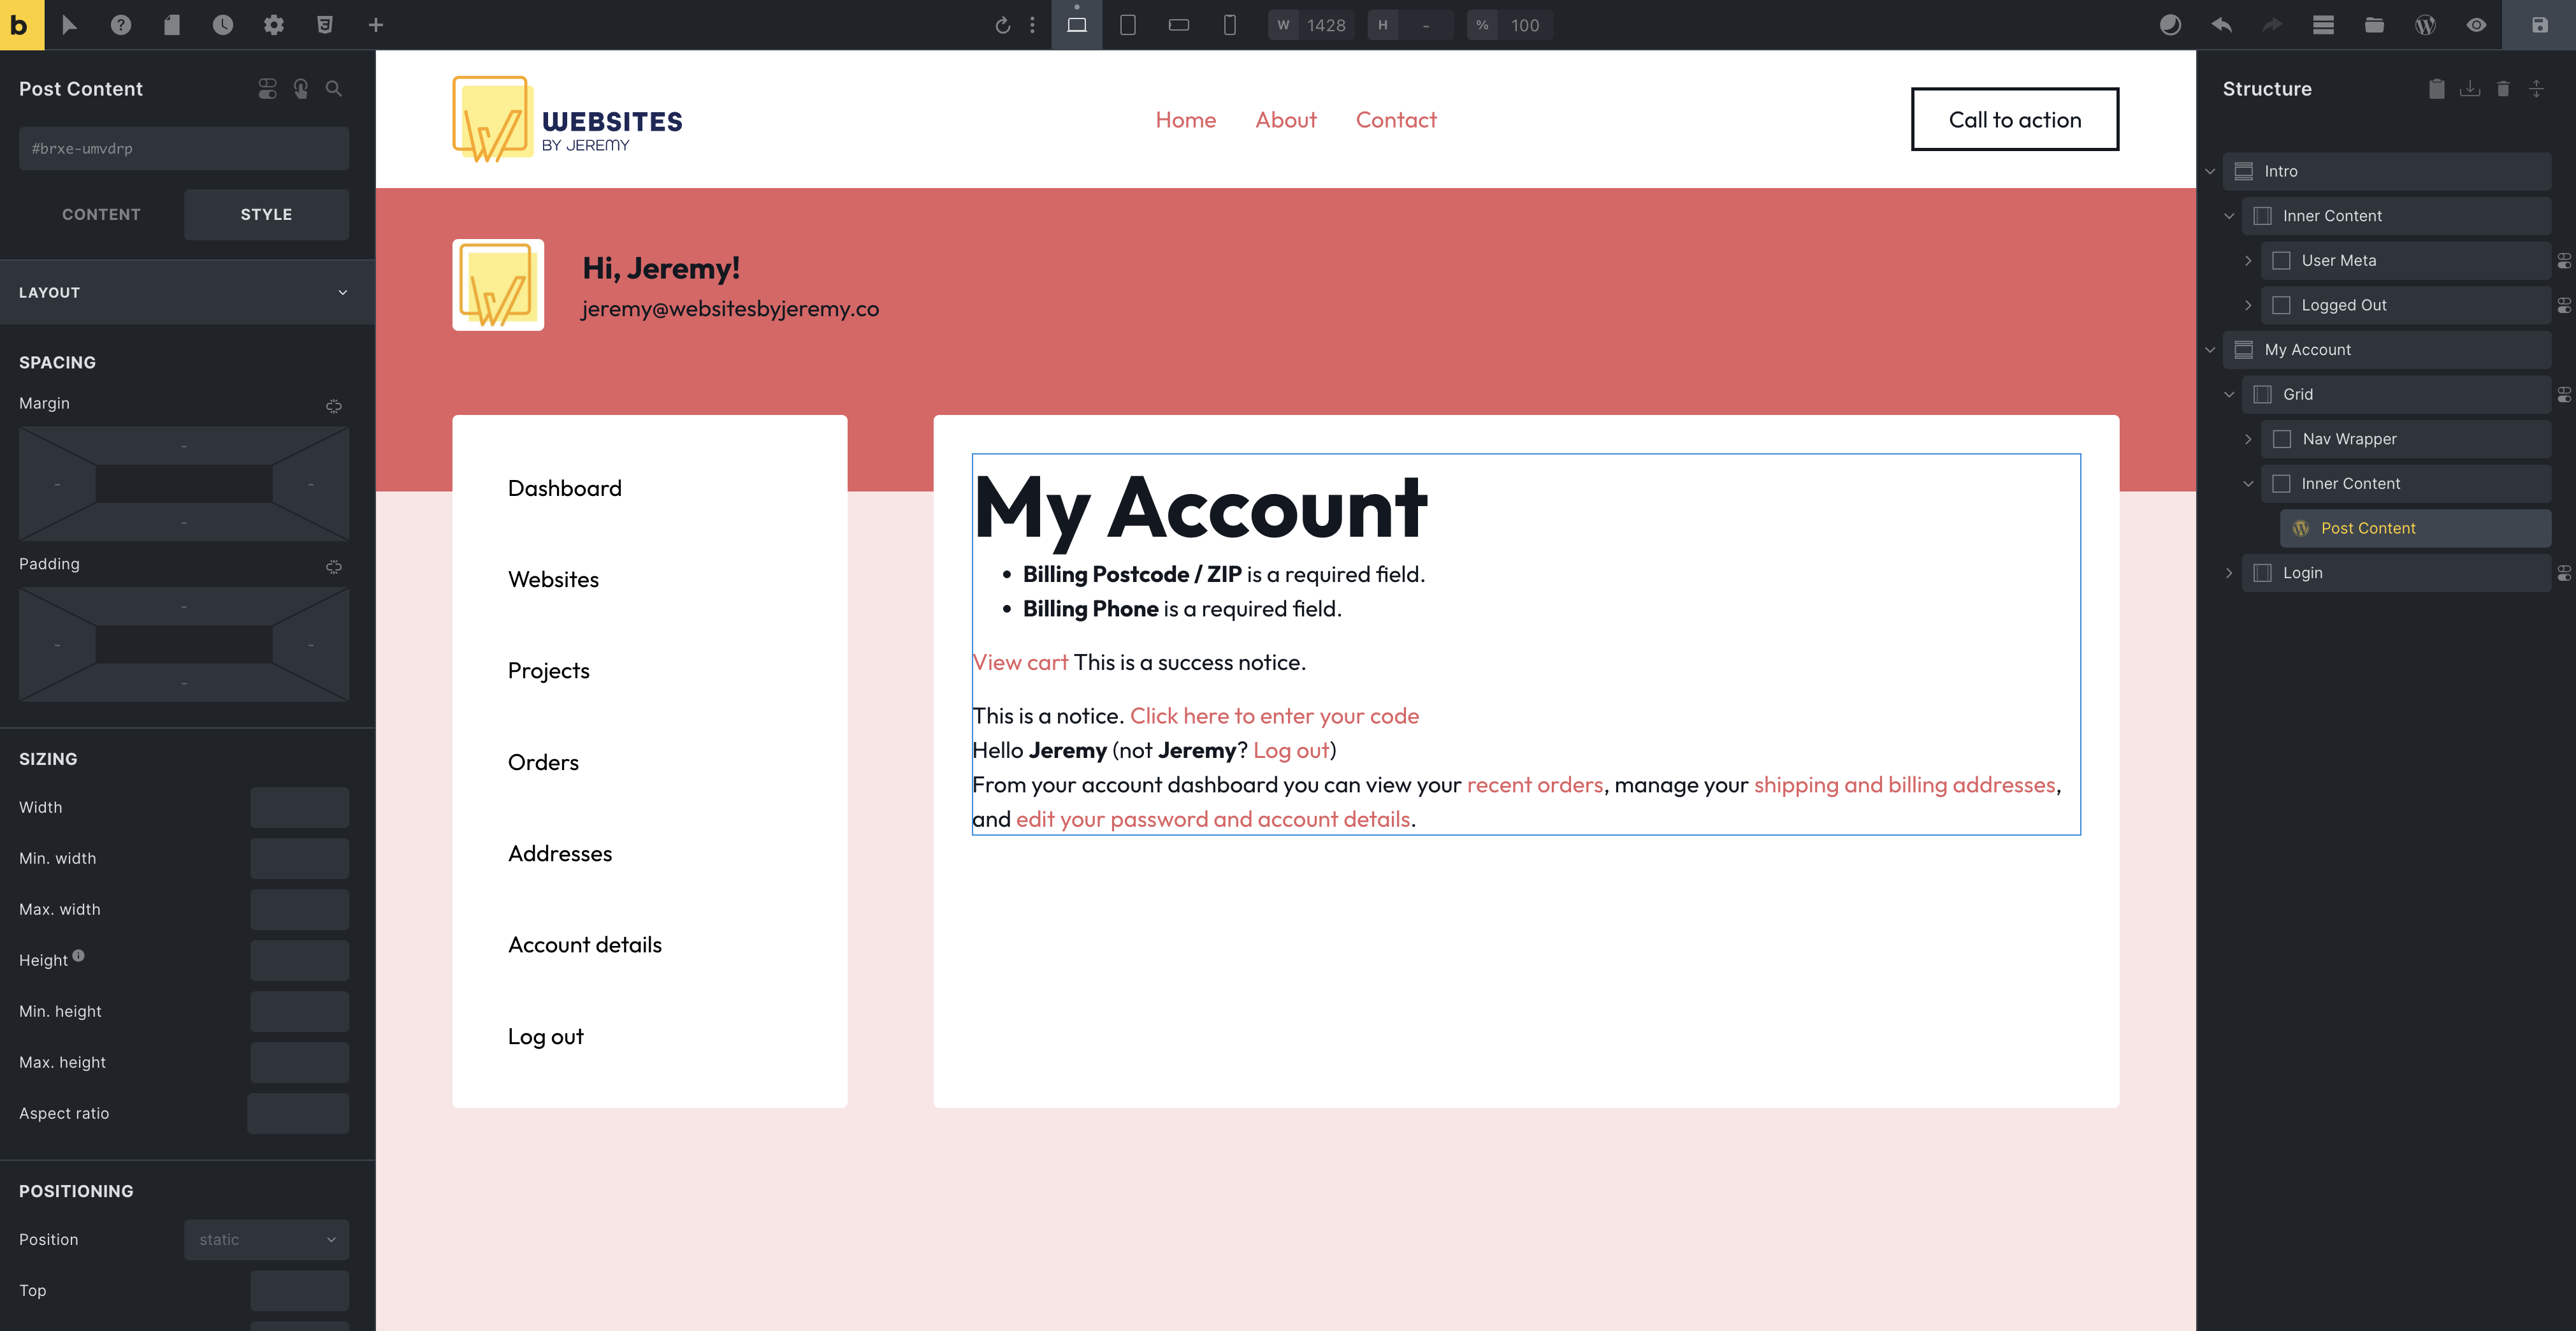Follow the recent orders link
This screenshot has width=2576, height=1331.
[x=1535, y=785]
